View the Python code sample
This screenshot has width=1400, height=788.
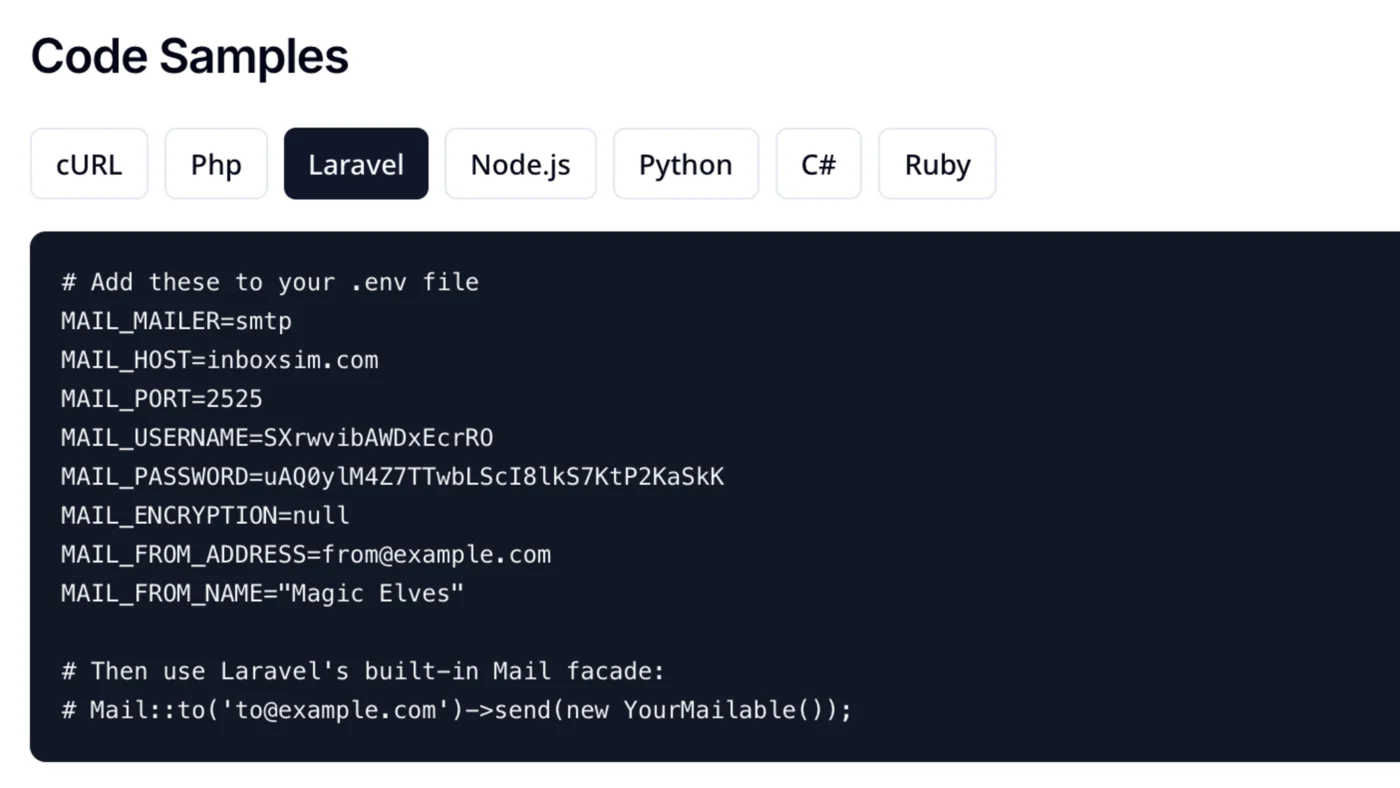point(685,163)
